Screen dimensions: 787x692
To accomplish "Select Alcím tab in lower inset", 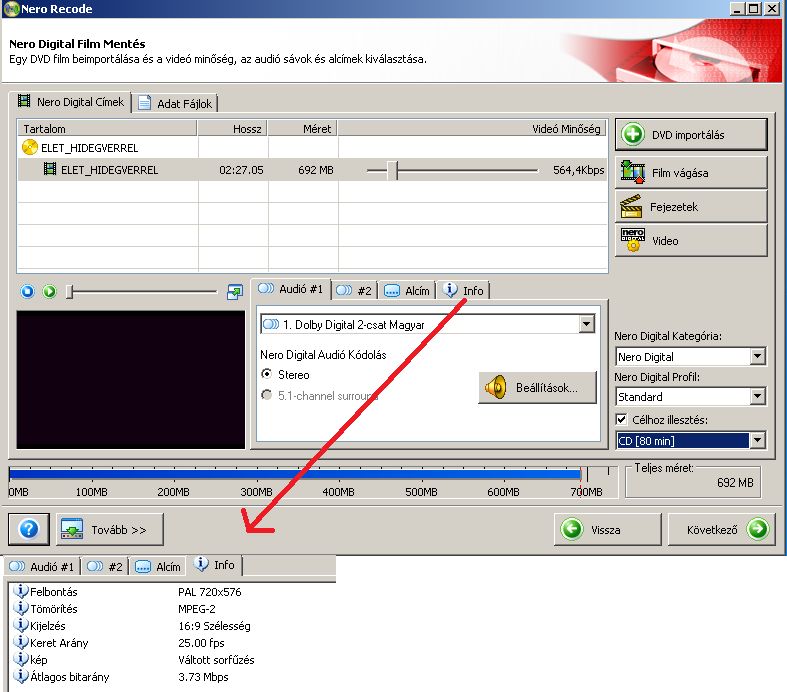I will click(158, 567).
